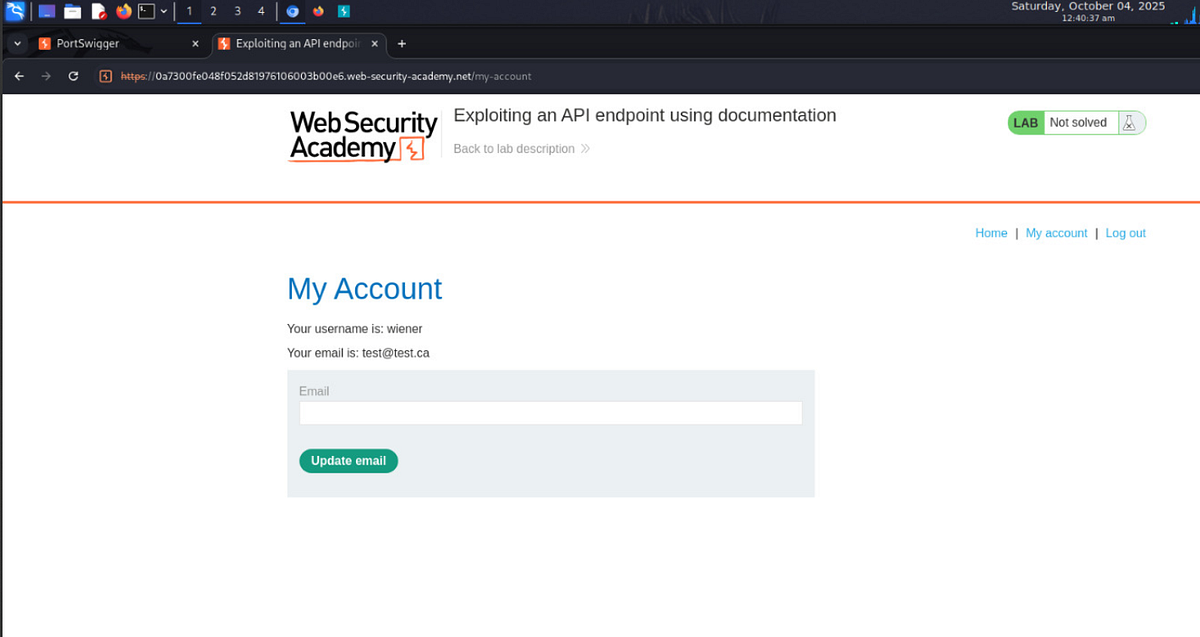Switch to workspace 2
The image size is (1200, 637).
coord(213,12)
